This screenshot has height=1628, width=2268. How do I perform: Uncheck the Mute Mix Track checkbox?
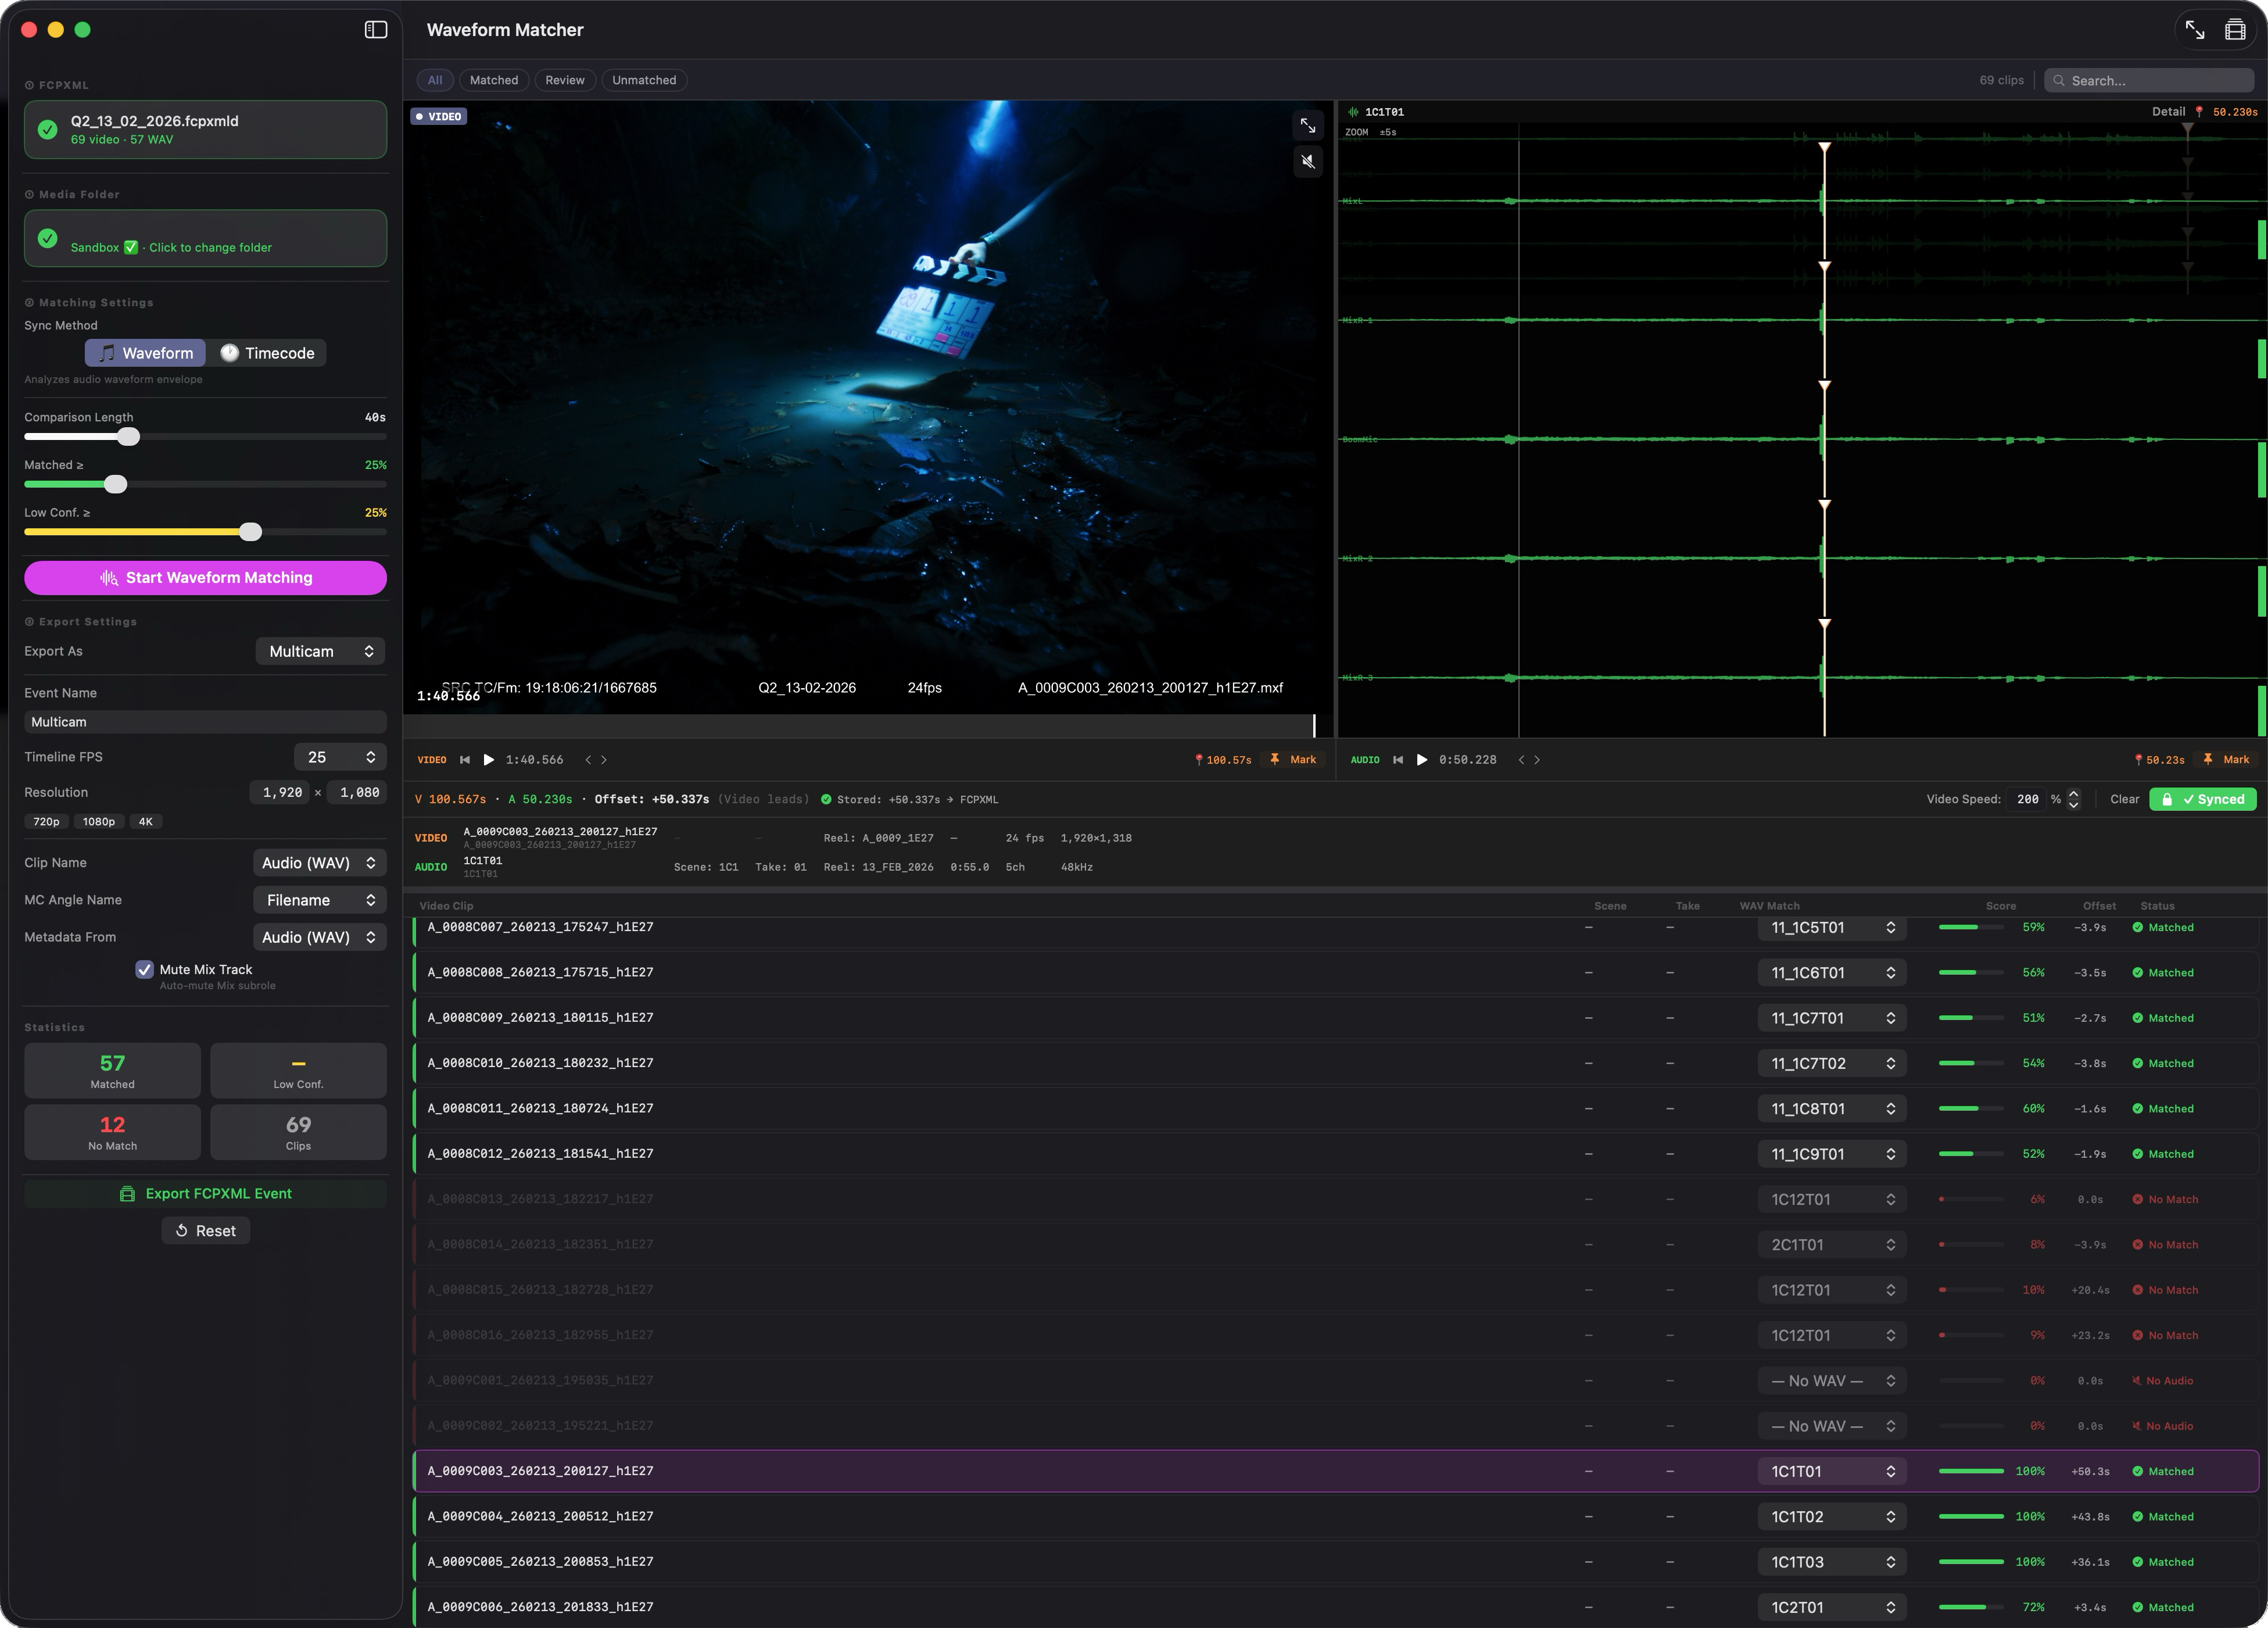[144, 969]
